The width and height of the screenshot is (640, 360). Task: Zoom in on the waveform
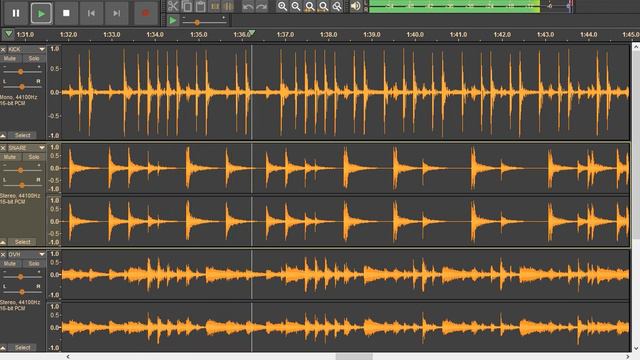click(282, 6)
